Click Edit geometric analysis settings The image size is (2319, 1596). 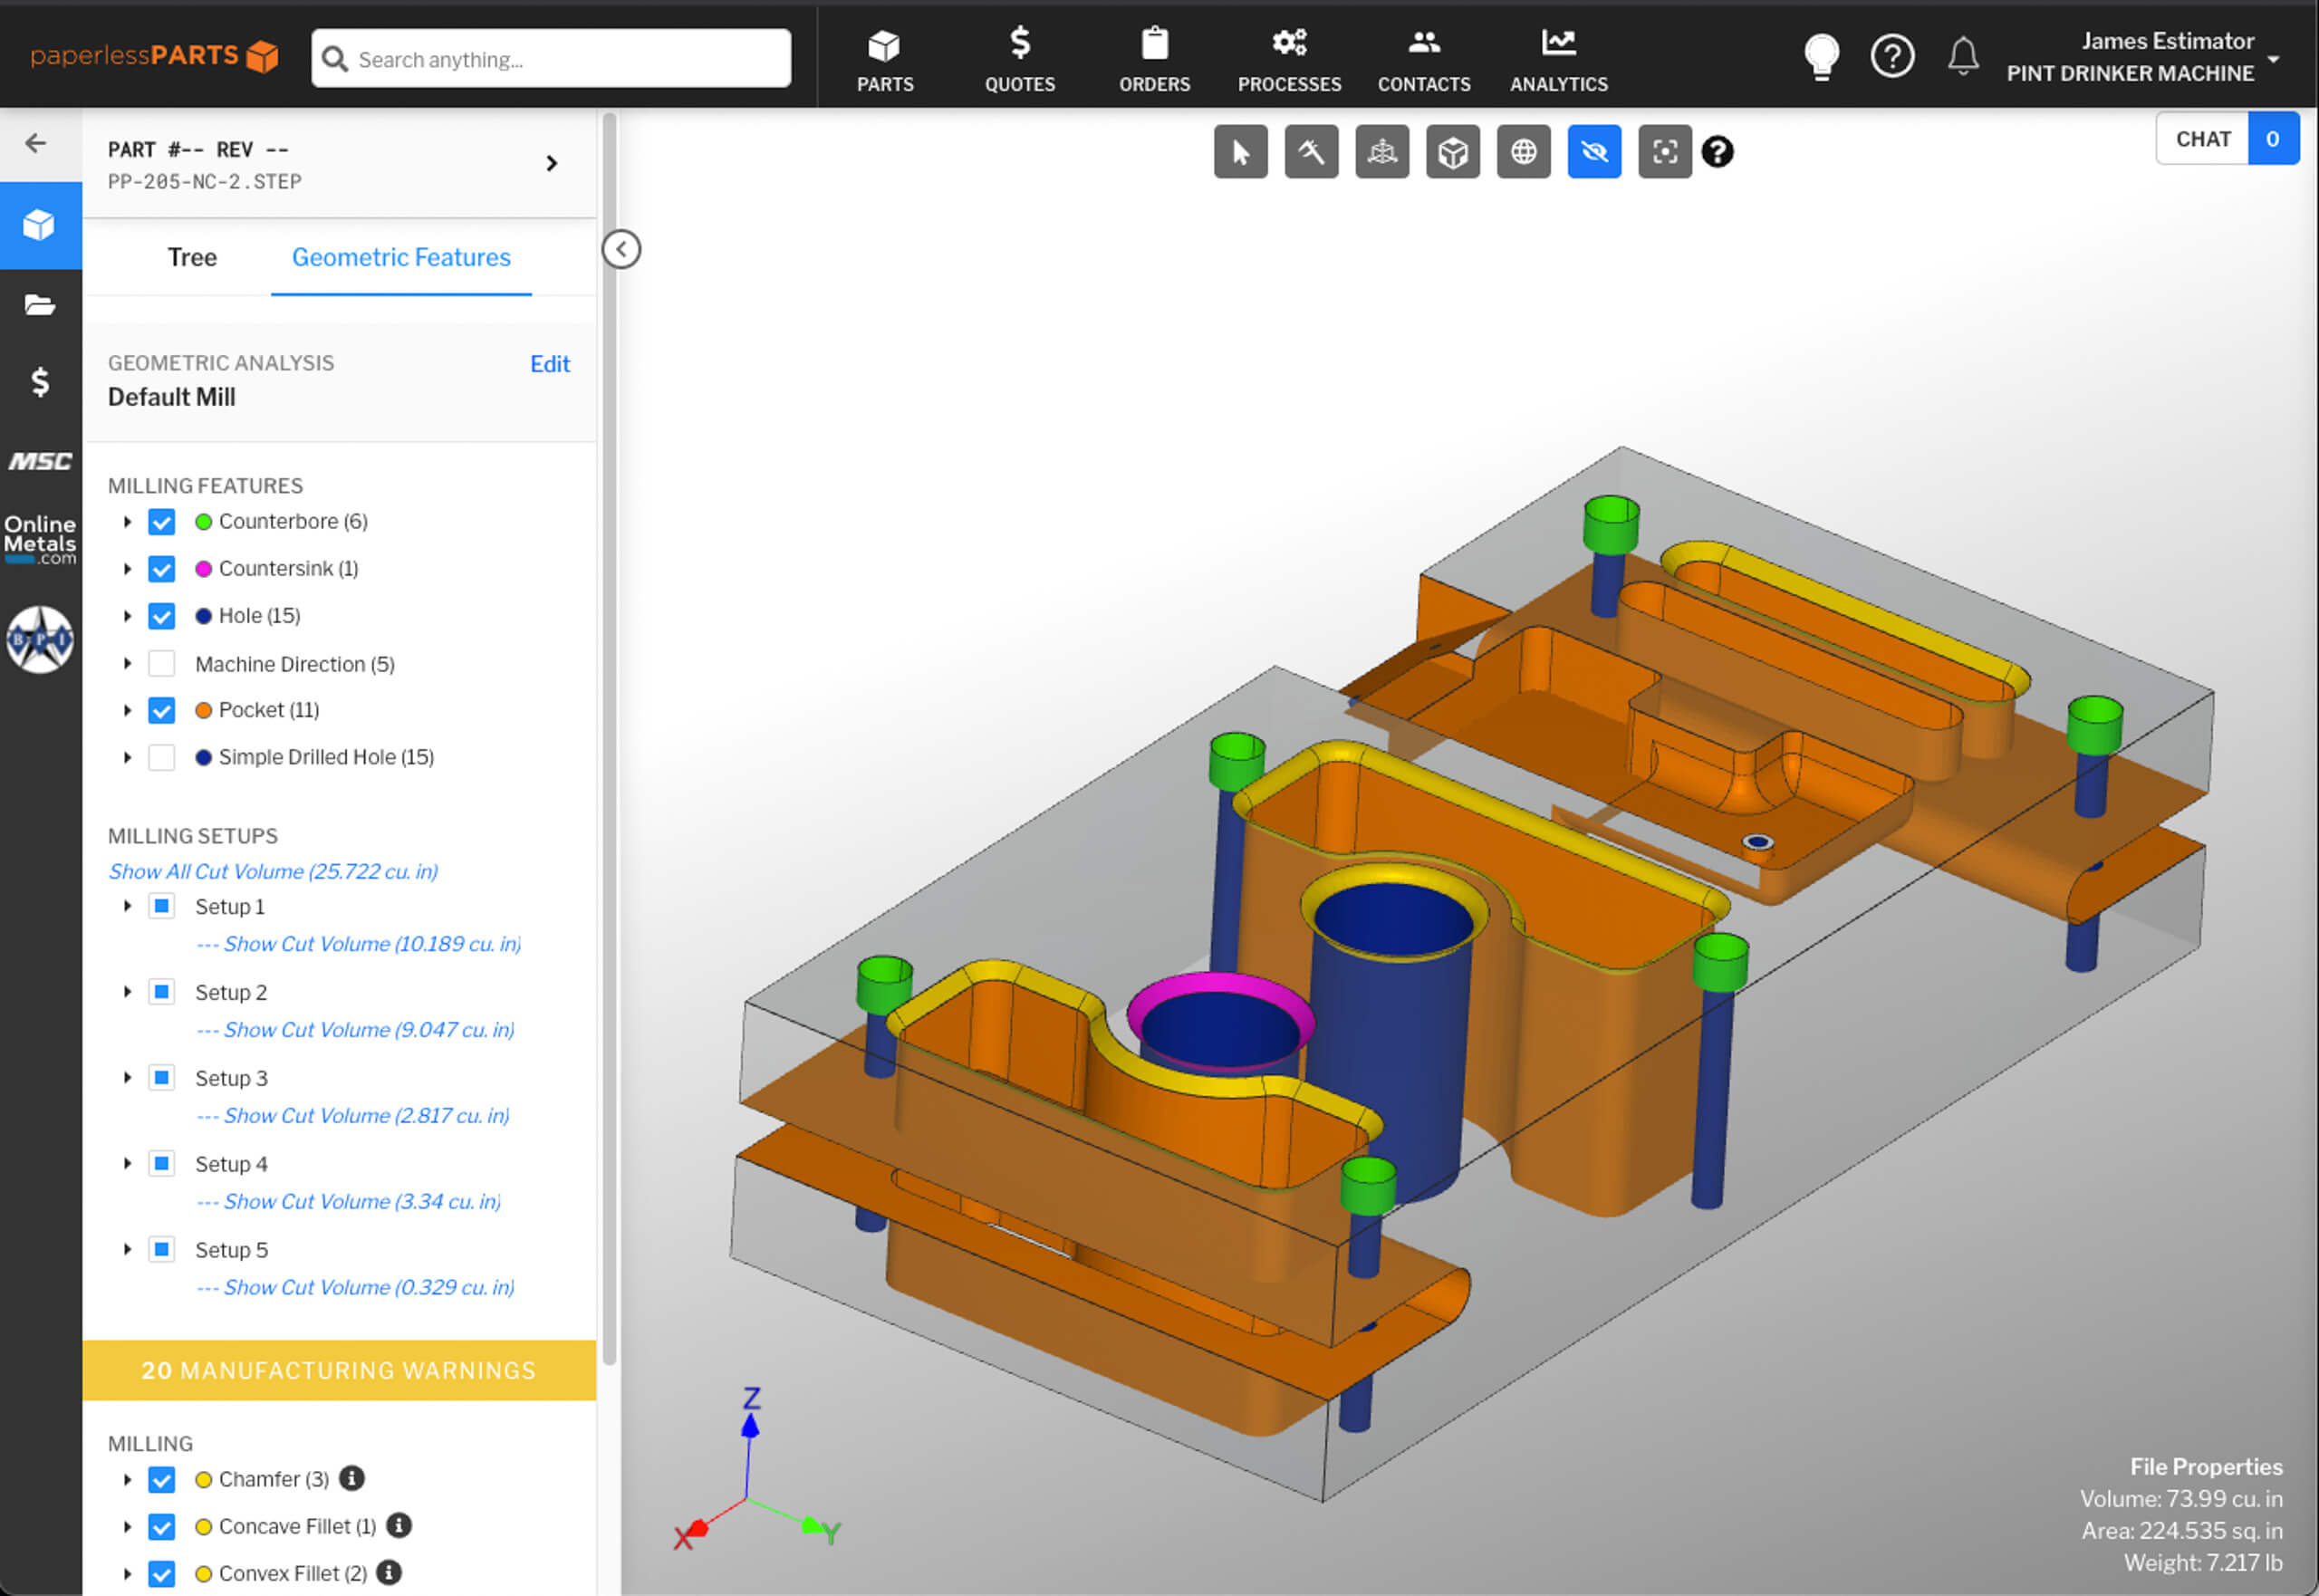(x=550, y=363)
